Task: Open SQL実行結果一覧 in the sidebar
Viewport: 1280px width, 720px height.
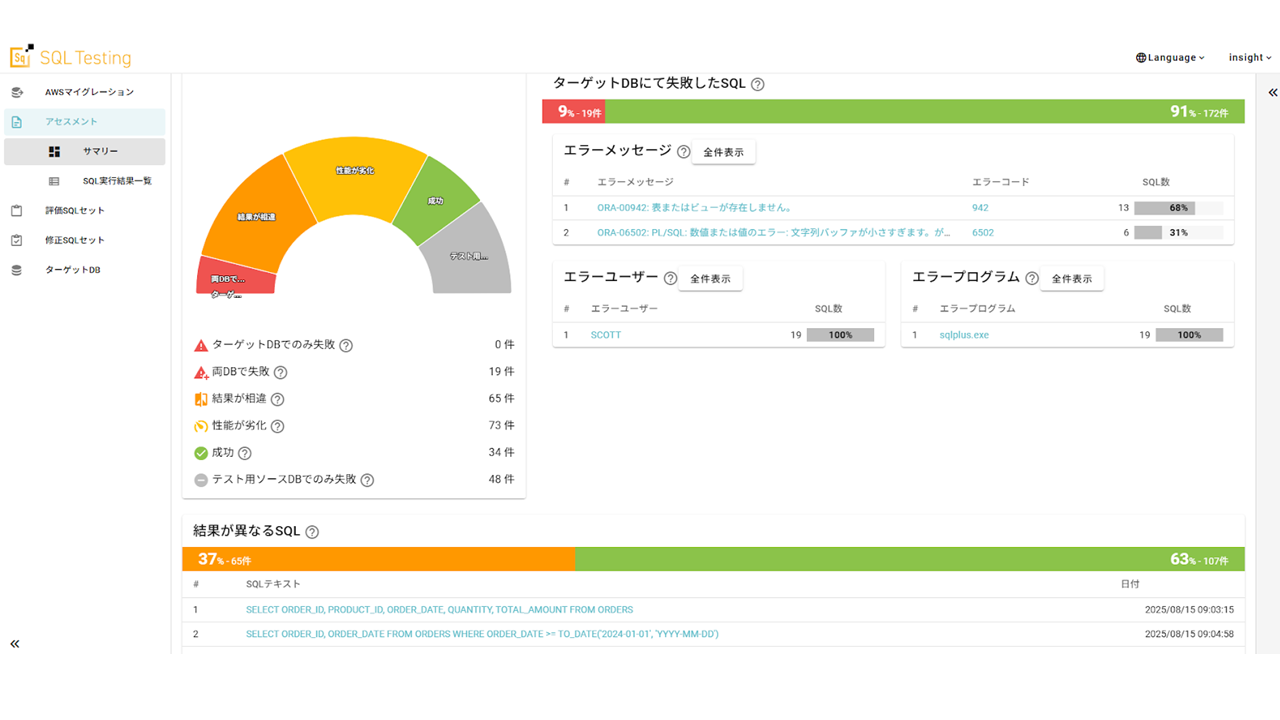Action: coord(117,181)
